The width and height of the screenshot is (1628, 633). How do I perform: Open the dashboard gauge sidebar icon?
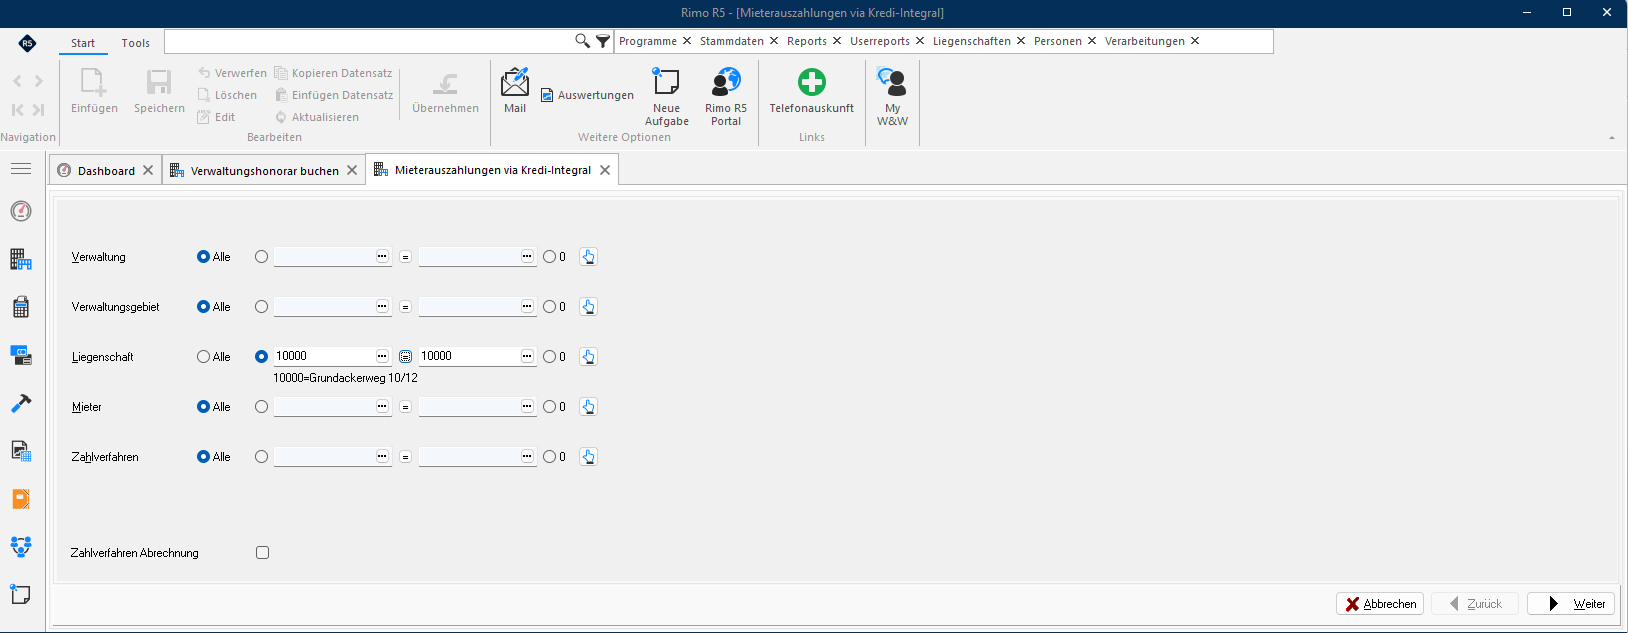[x=21, y=211]
